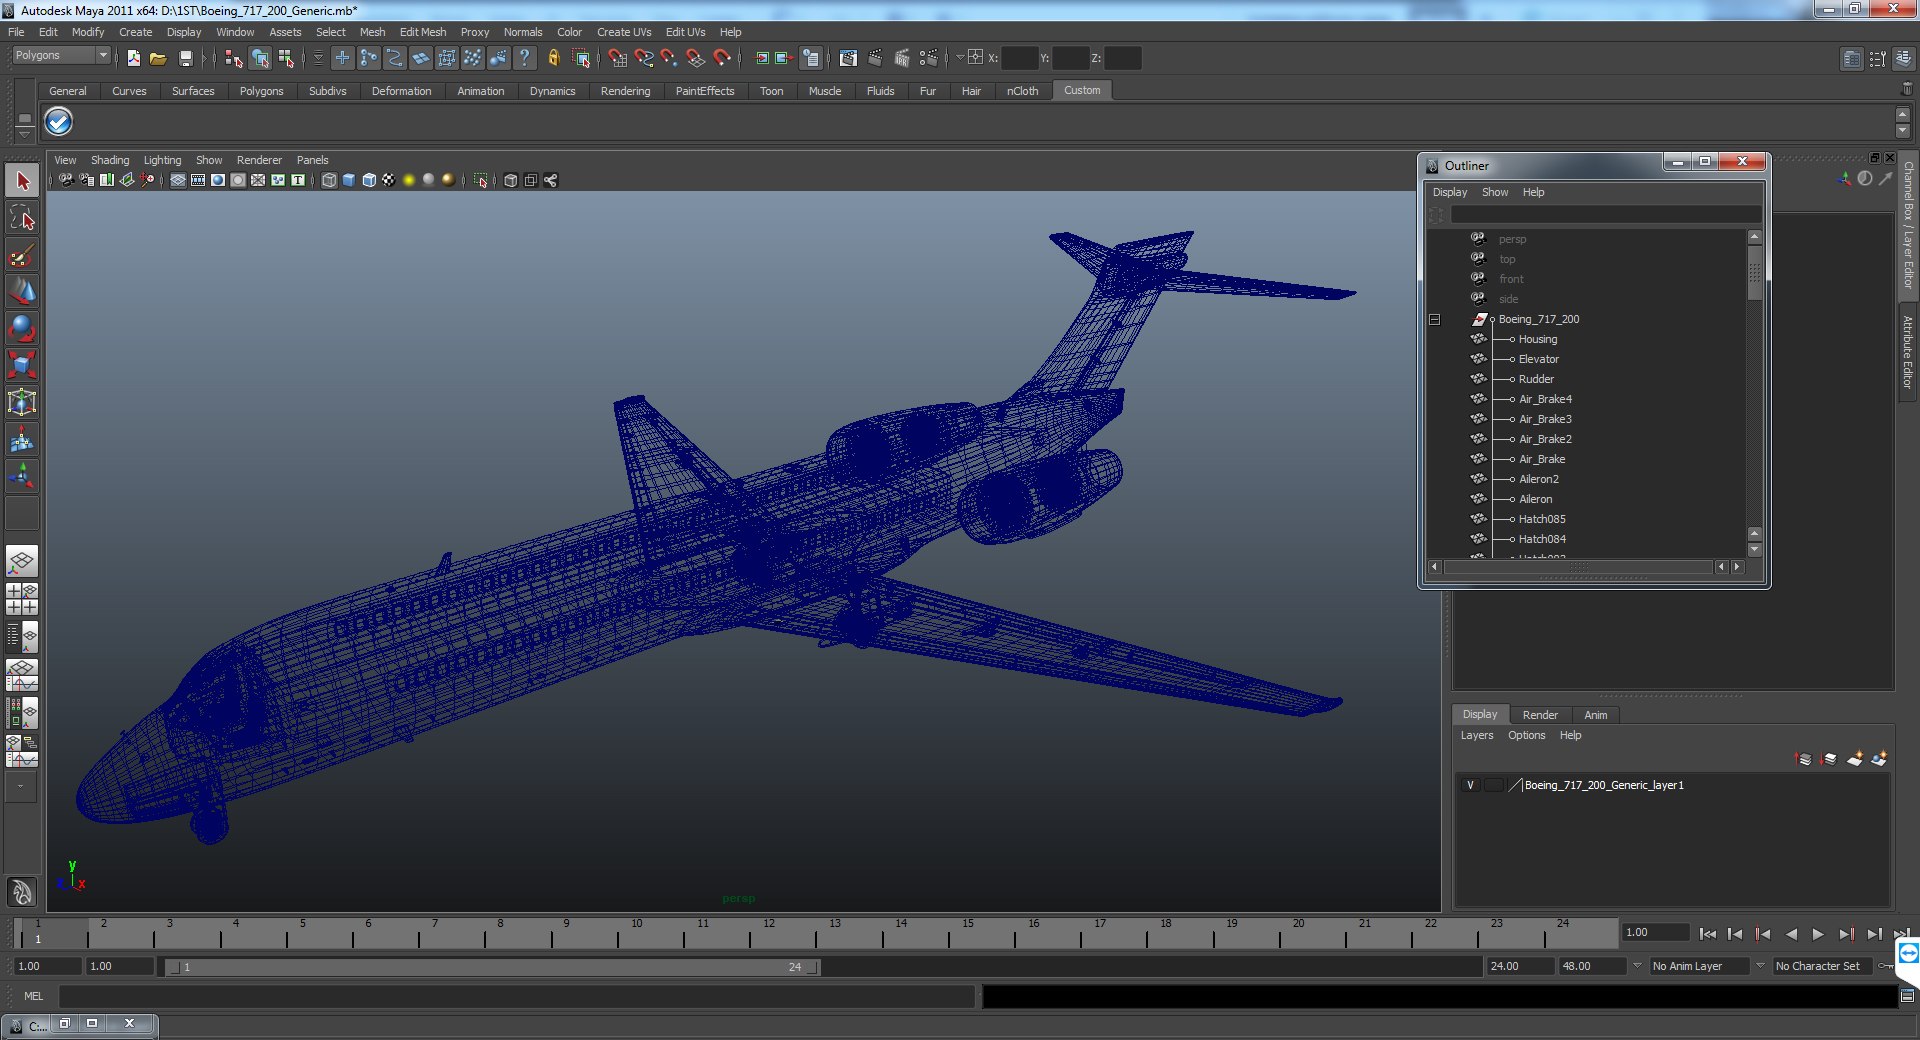Image resolution: width=1920 pixels, height=1040 pixels.
Task: Toggle grid display in viewport toolbar
Action: pos(178,180)
